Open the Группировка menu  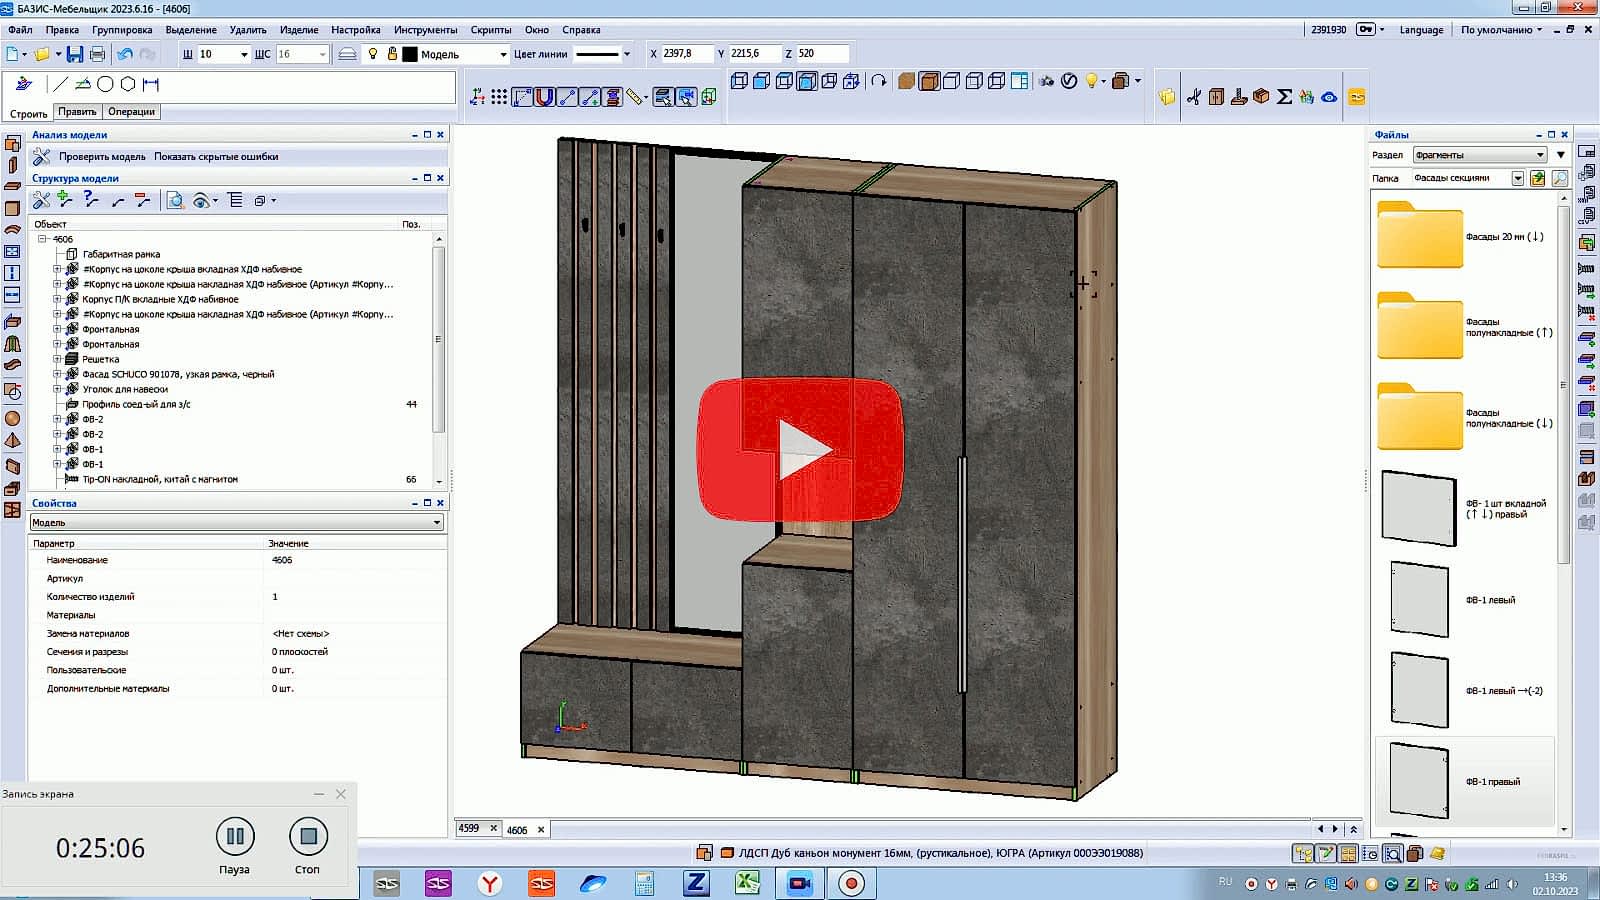click(122, 30)
